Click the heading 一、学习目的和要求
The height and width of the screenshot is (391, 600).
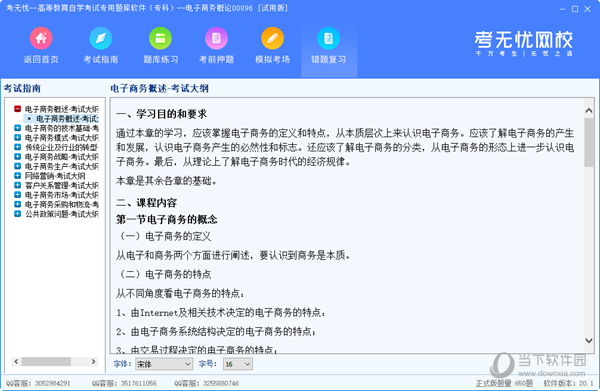tap(161, 114)
